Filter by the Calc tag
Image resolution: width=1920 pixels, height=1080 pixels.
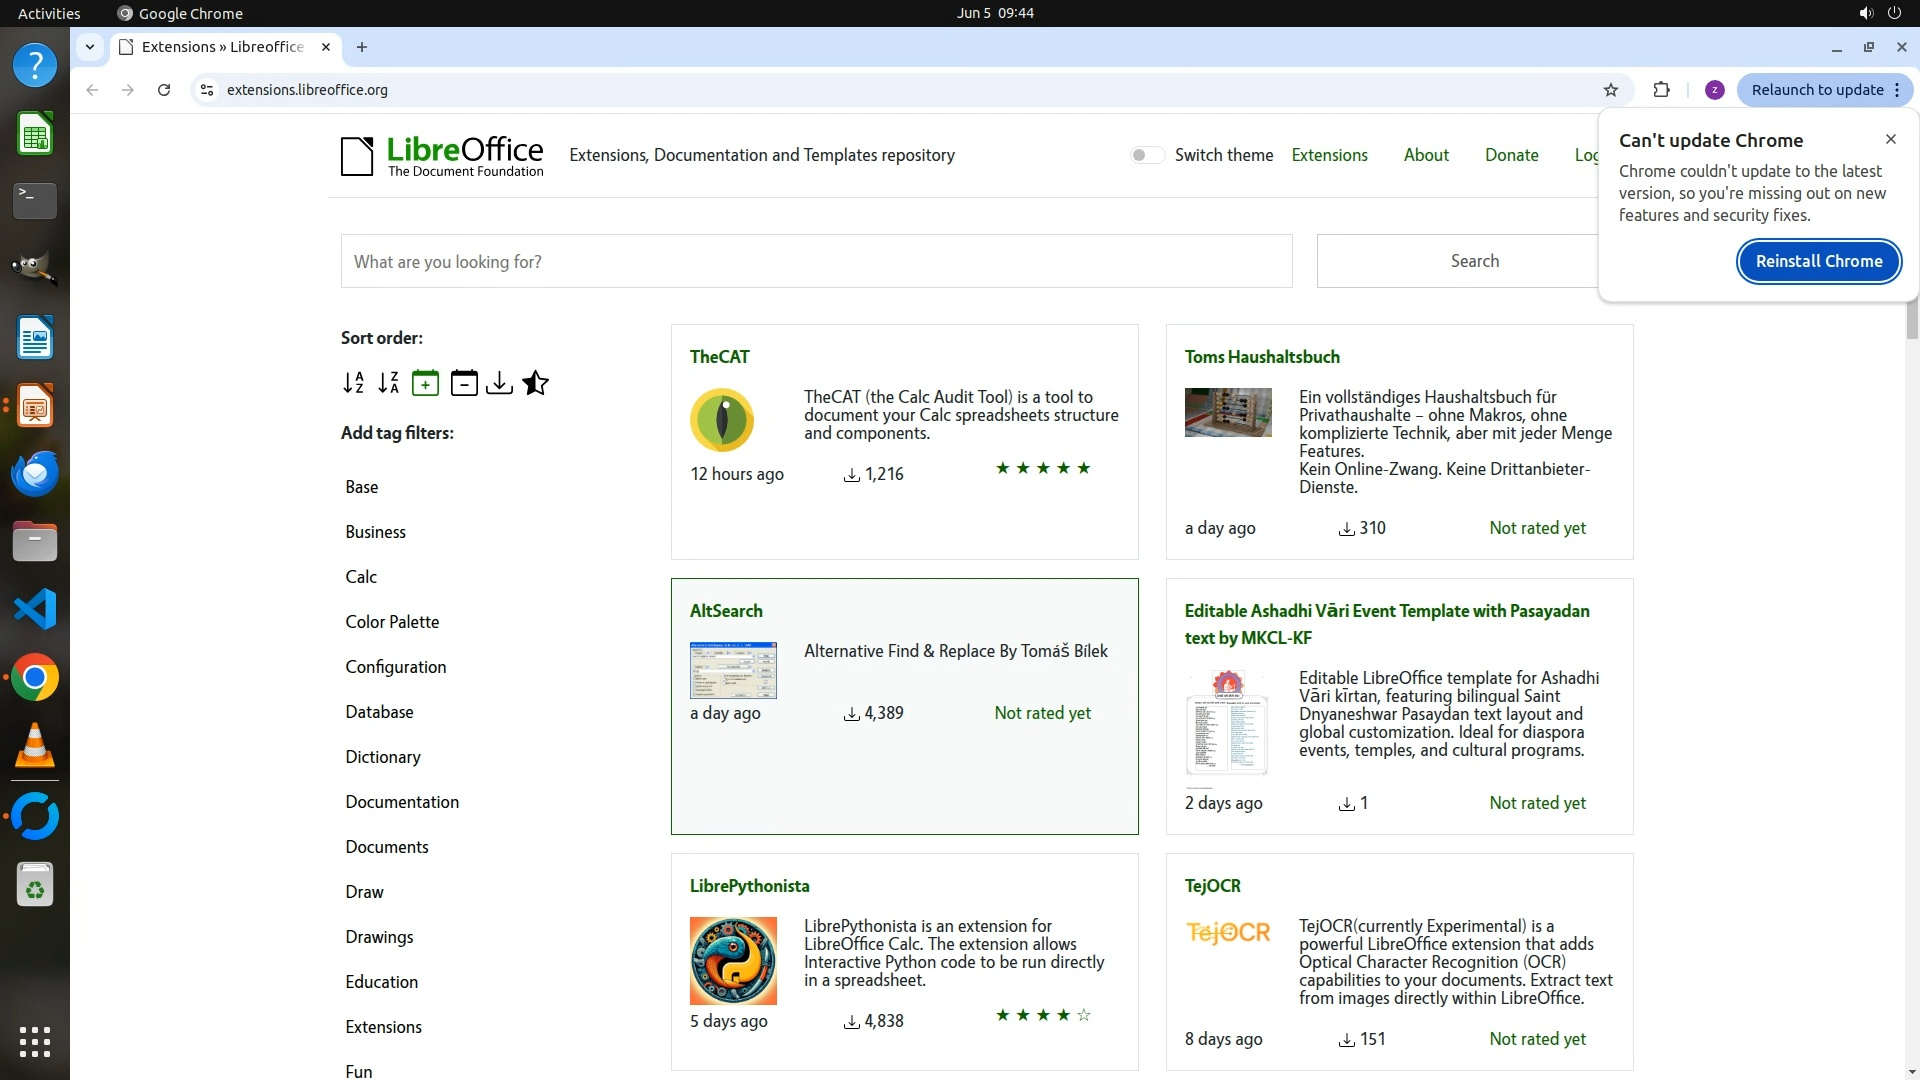click(361, 577)
